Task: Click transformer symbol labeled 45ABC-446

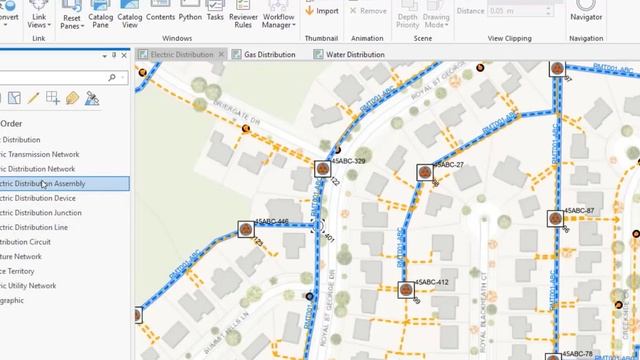Action: (x=246, y=229)
